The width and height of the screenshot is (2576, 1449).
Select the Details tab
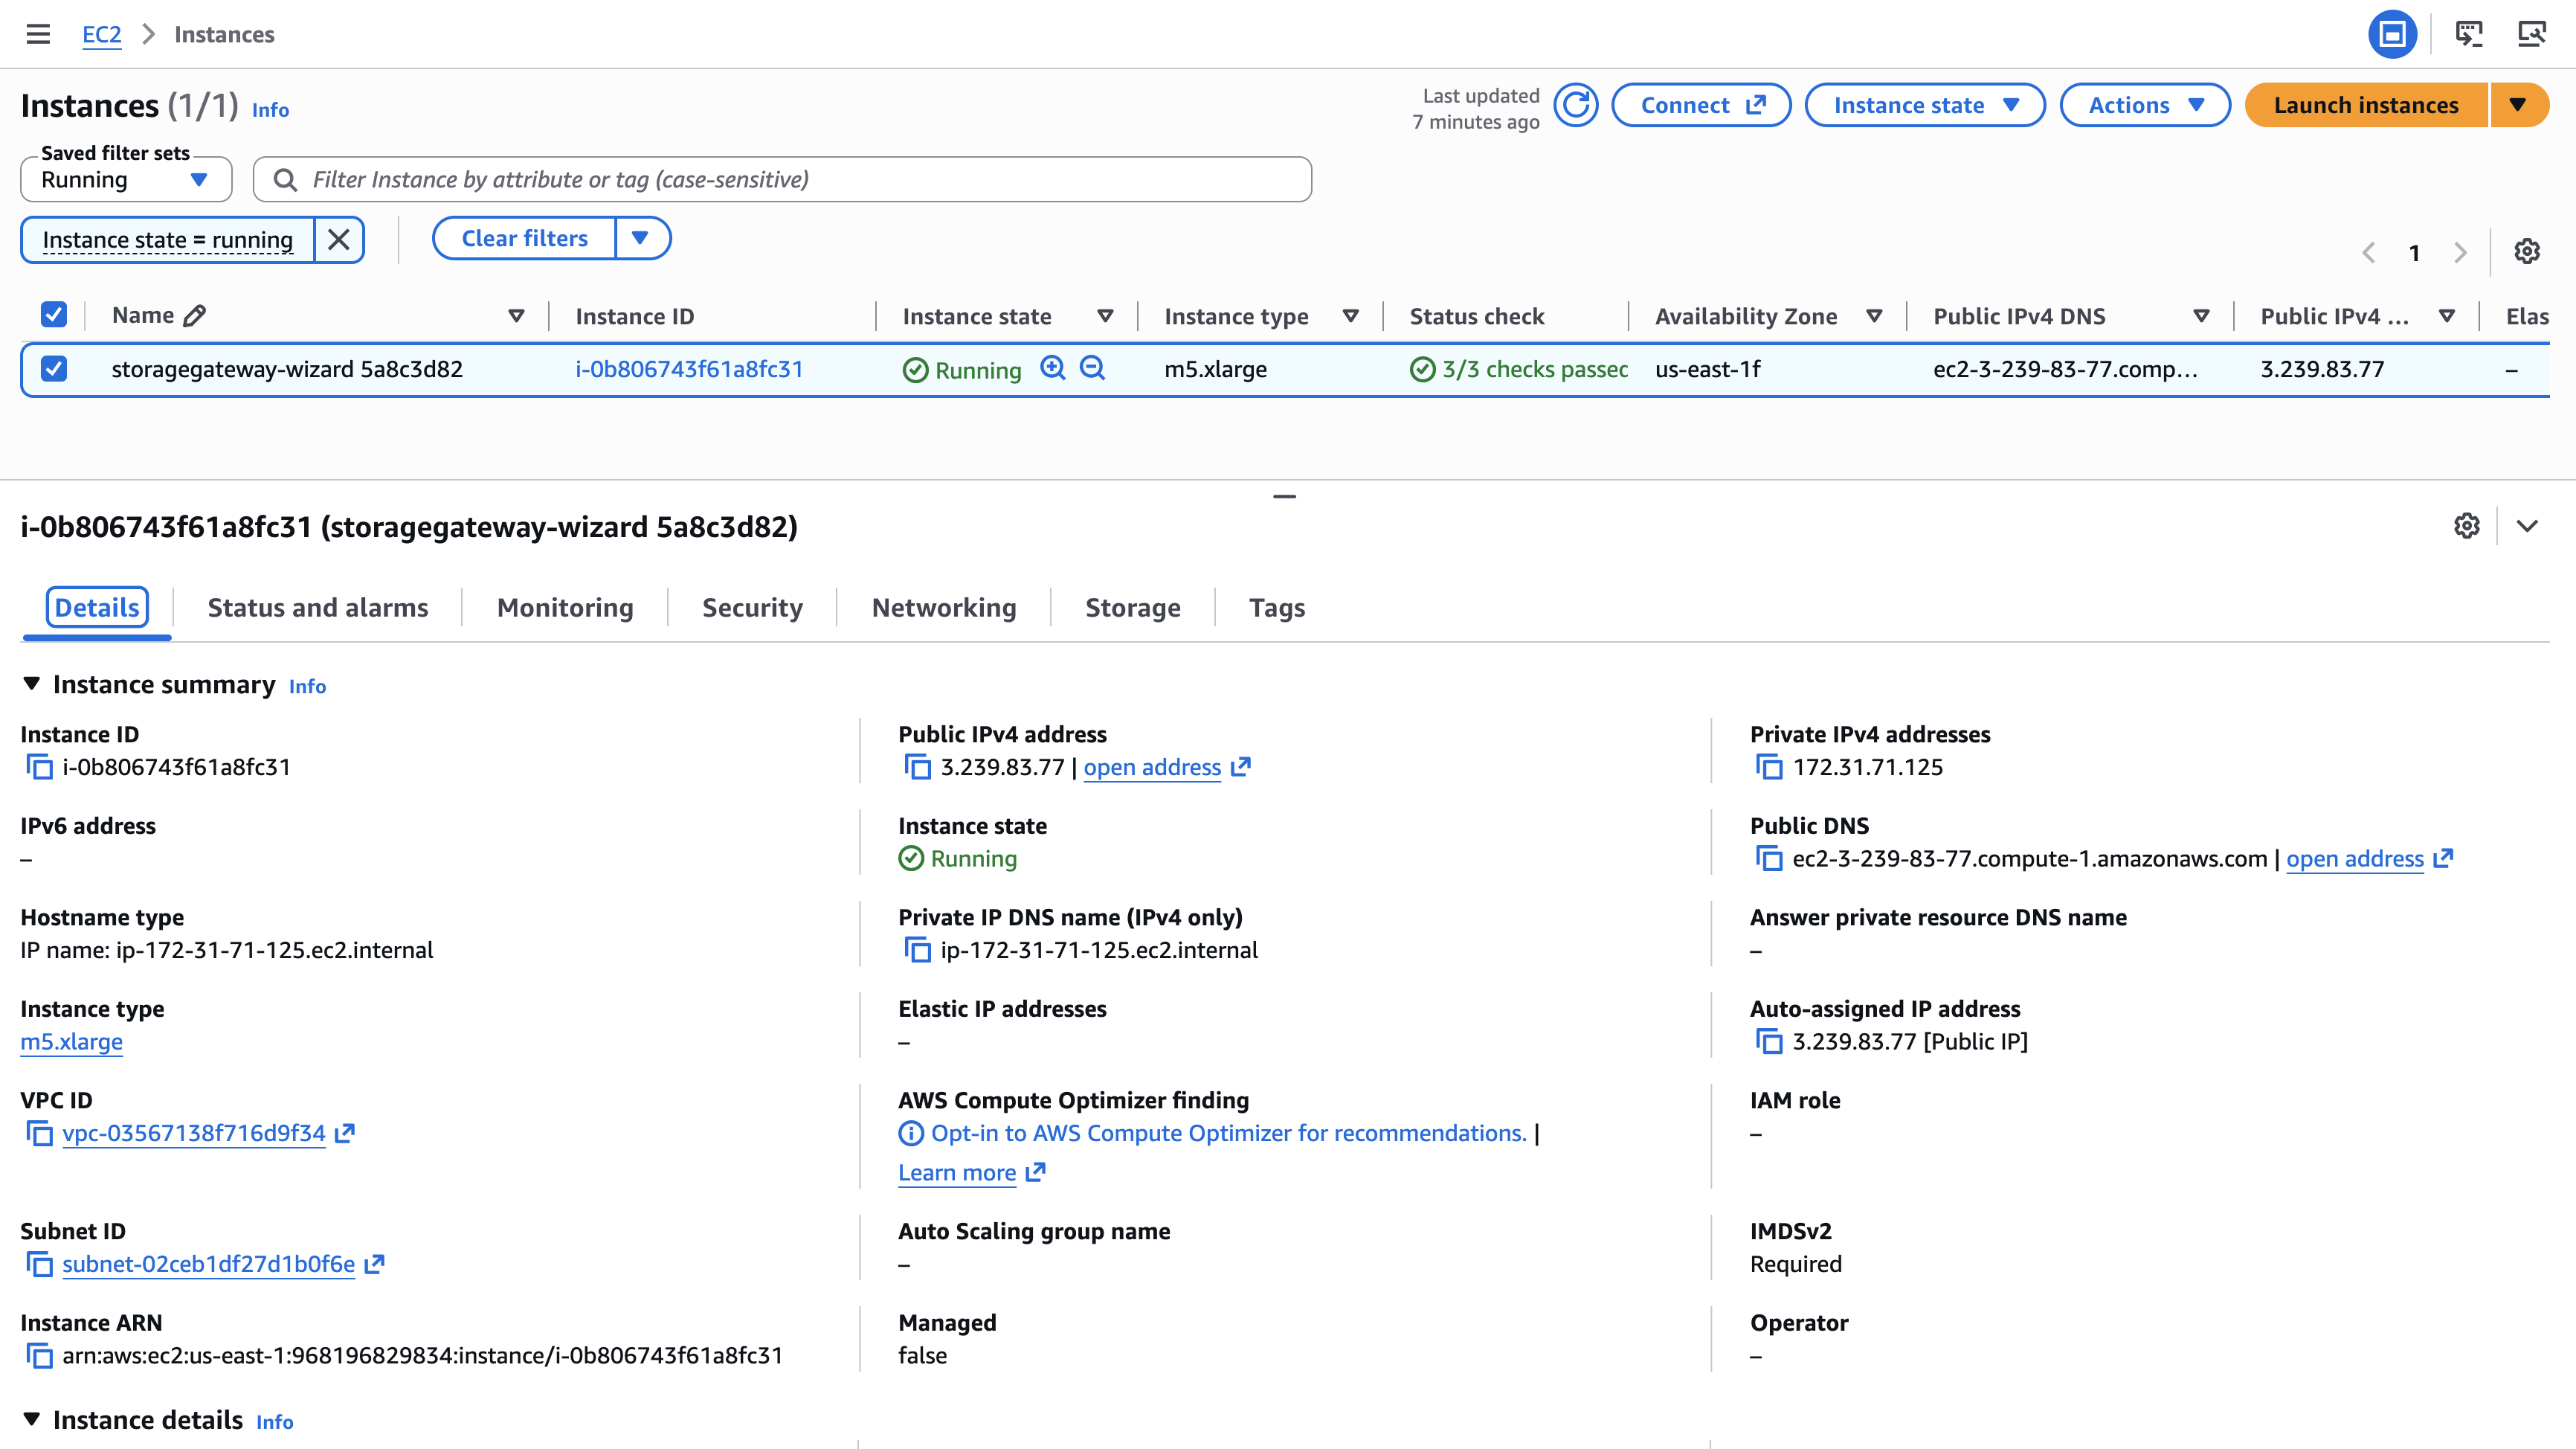(x=97, y=608)
